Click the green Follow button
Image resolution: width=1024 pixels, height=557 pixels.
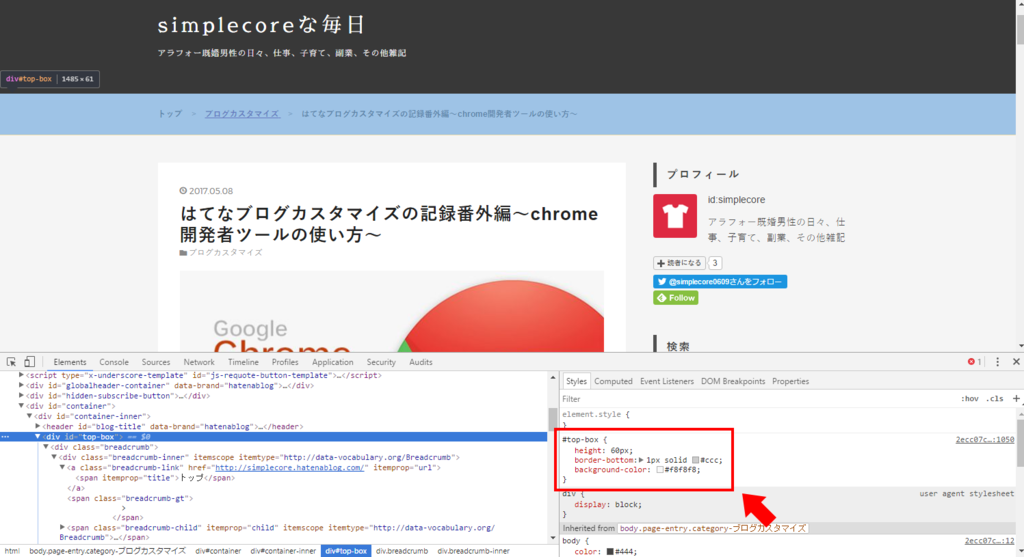point(675,298)
